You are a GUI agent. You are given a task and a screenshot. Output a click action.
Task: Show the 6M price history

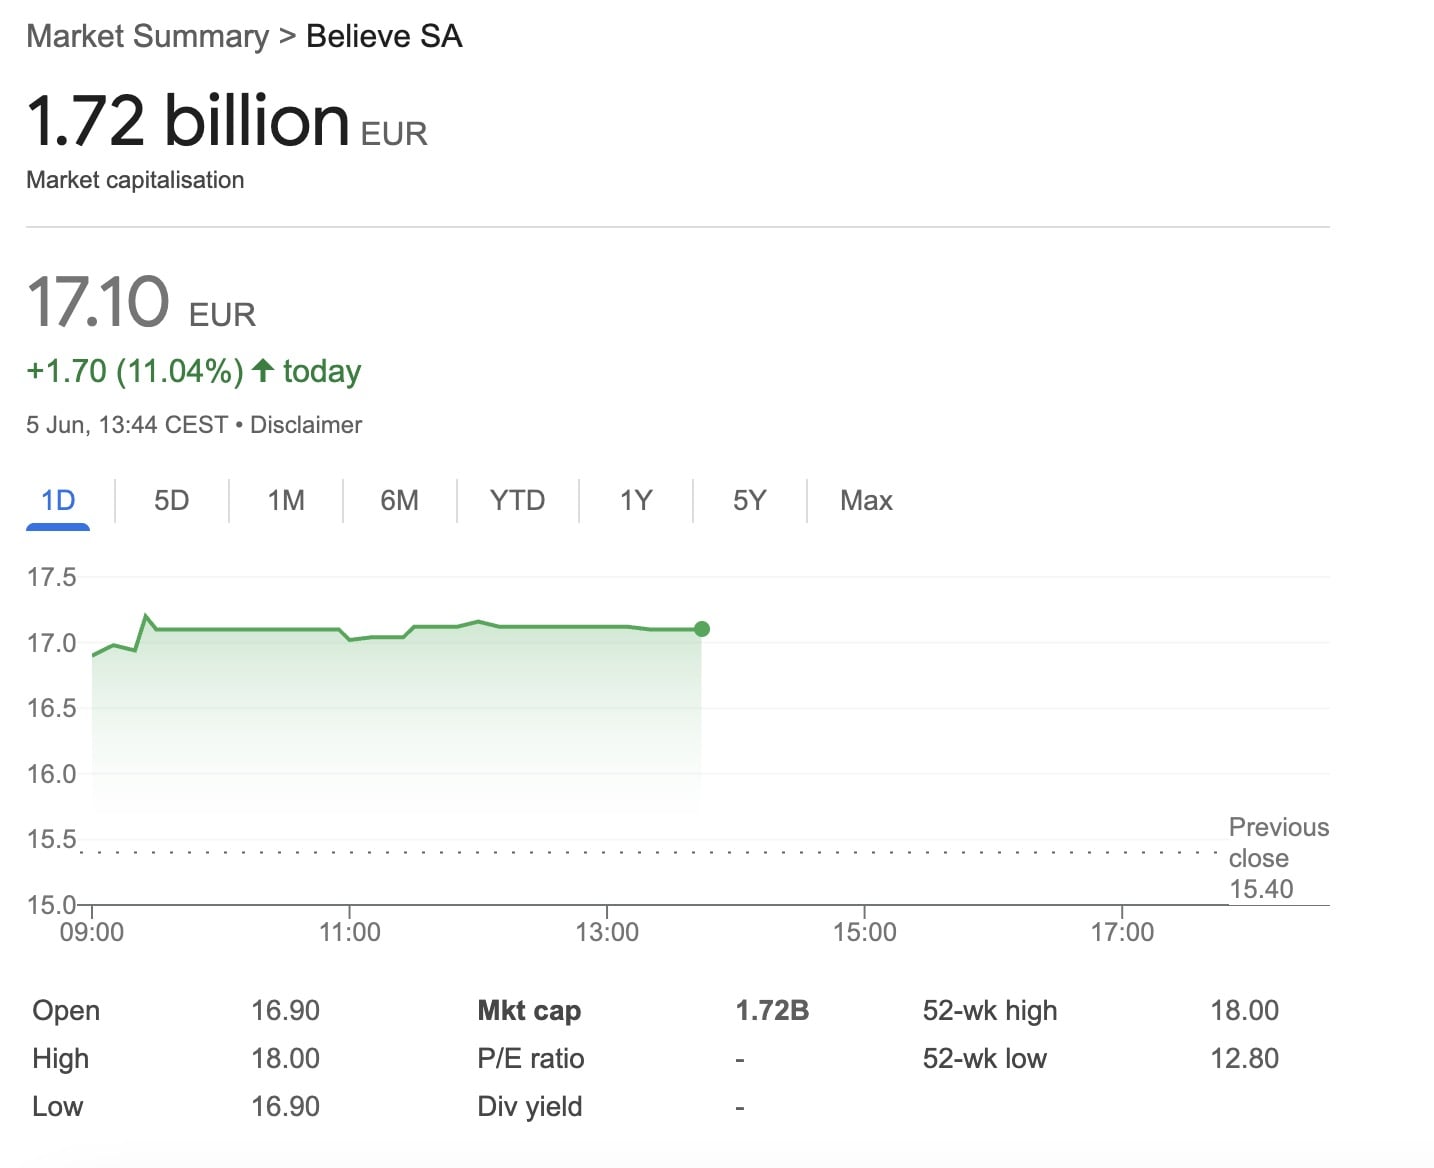[399, 500]
